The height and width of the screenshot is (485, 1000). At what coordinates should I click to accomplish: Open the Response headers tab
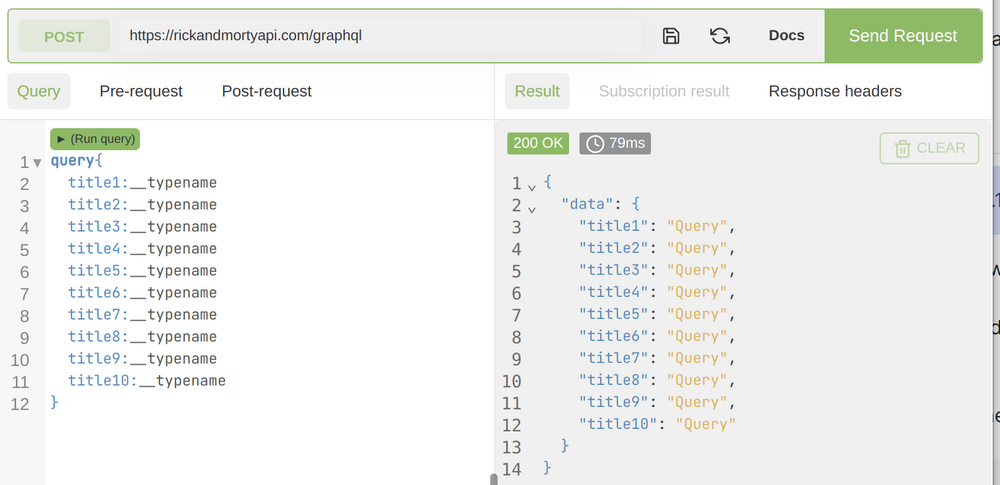click(835, 91)
